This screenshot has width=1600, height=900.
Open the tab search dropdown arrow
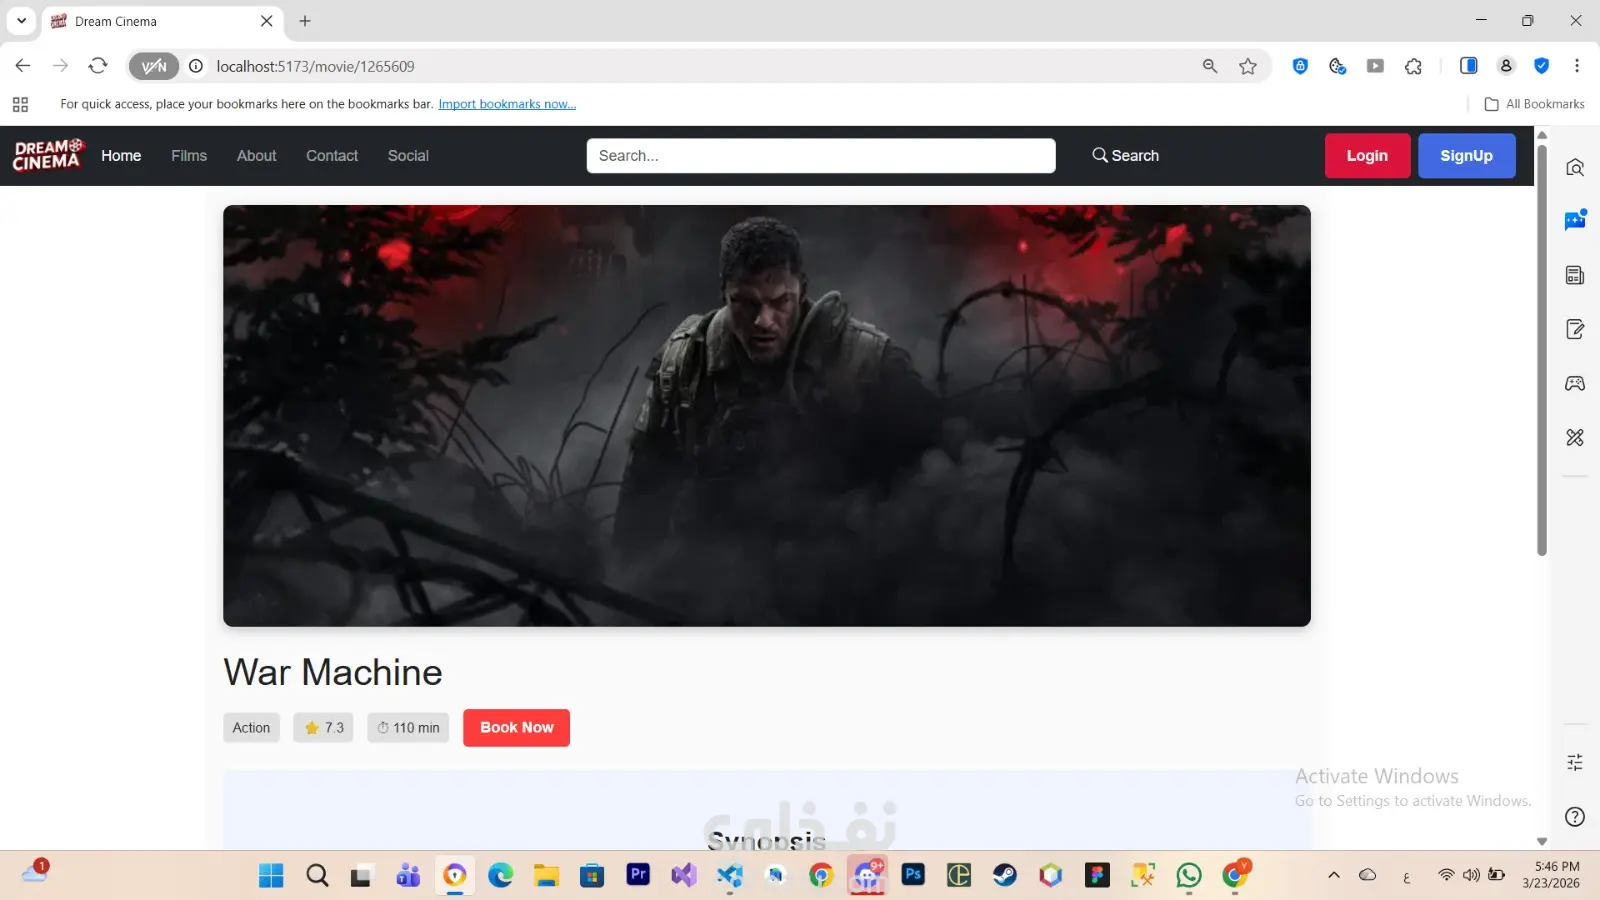tap(21, 21)
